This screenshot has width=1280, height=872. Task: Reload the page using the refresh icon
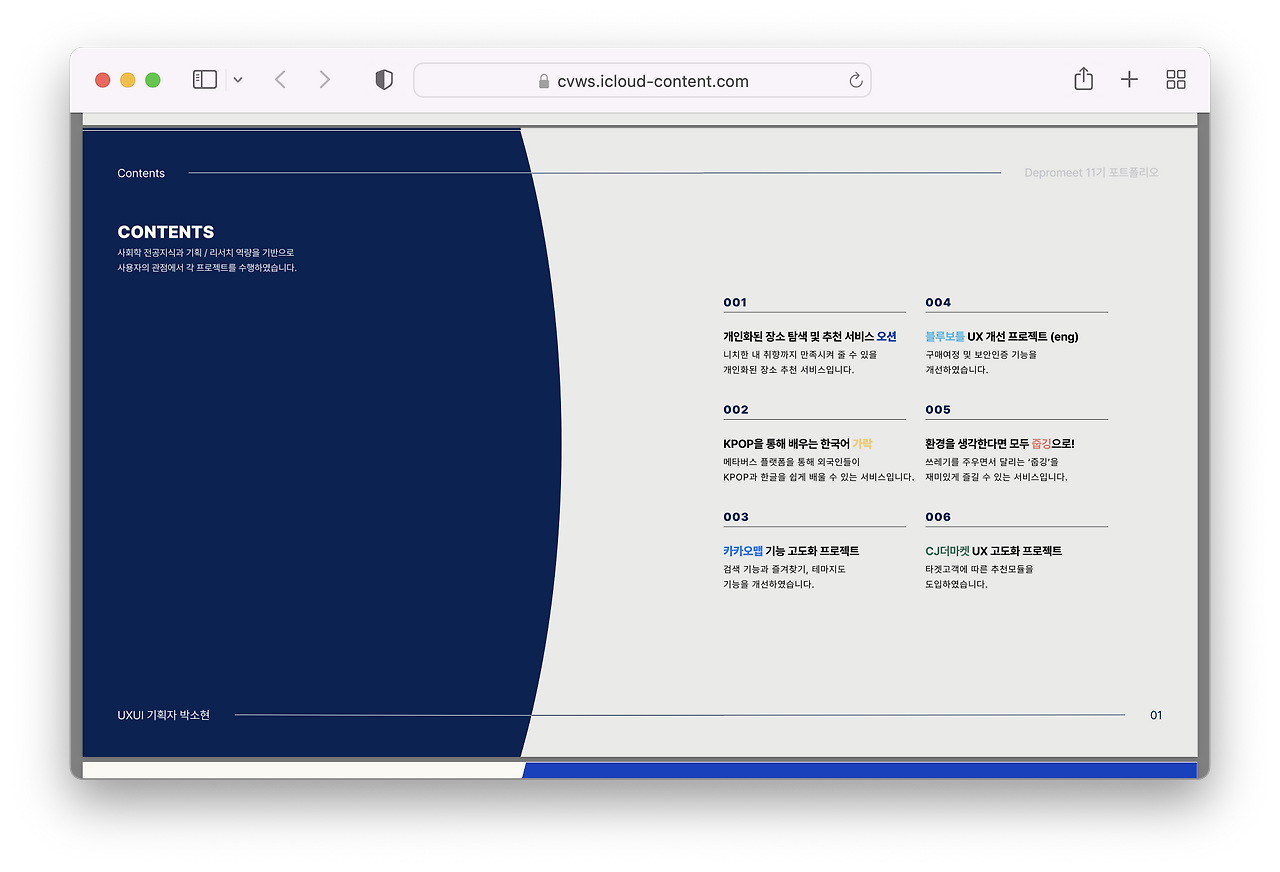855,80
